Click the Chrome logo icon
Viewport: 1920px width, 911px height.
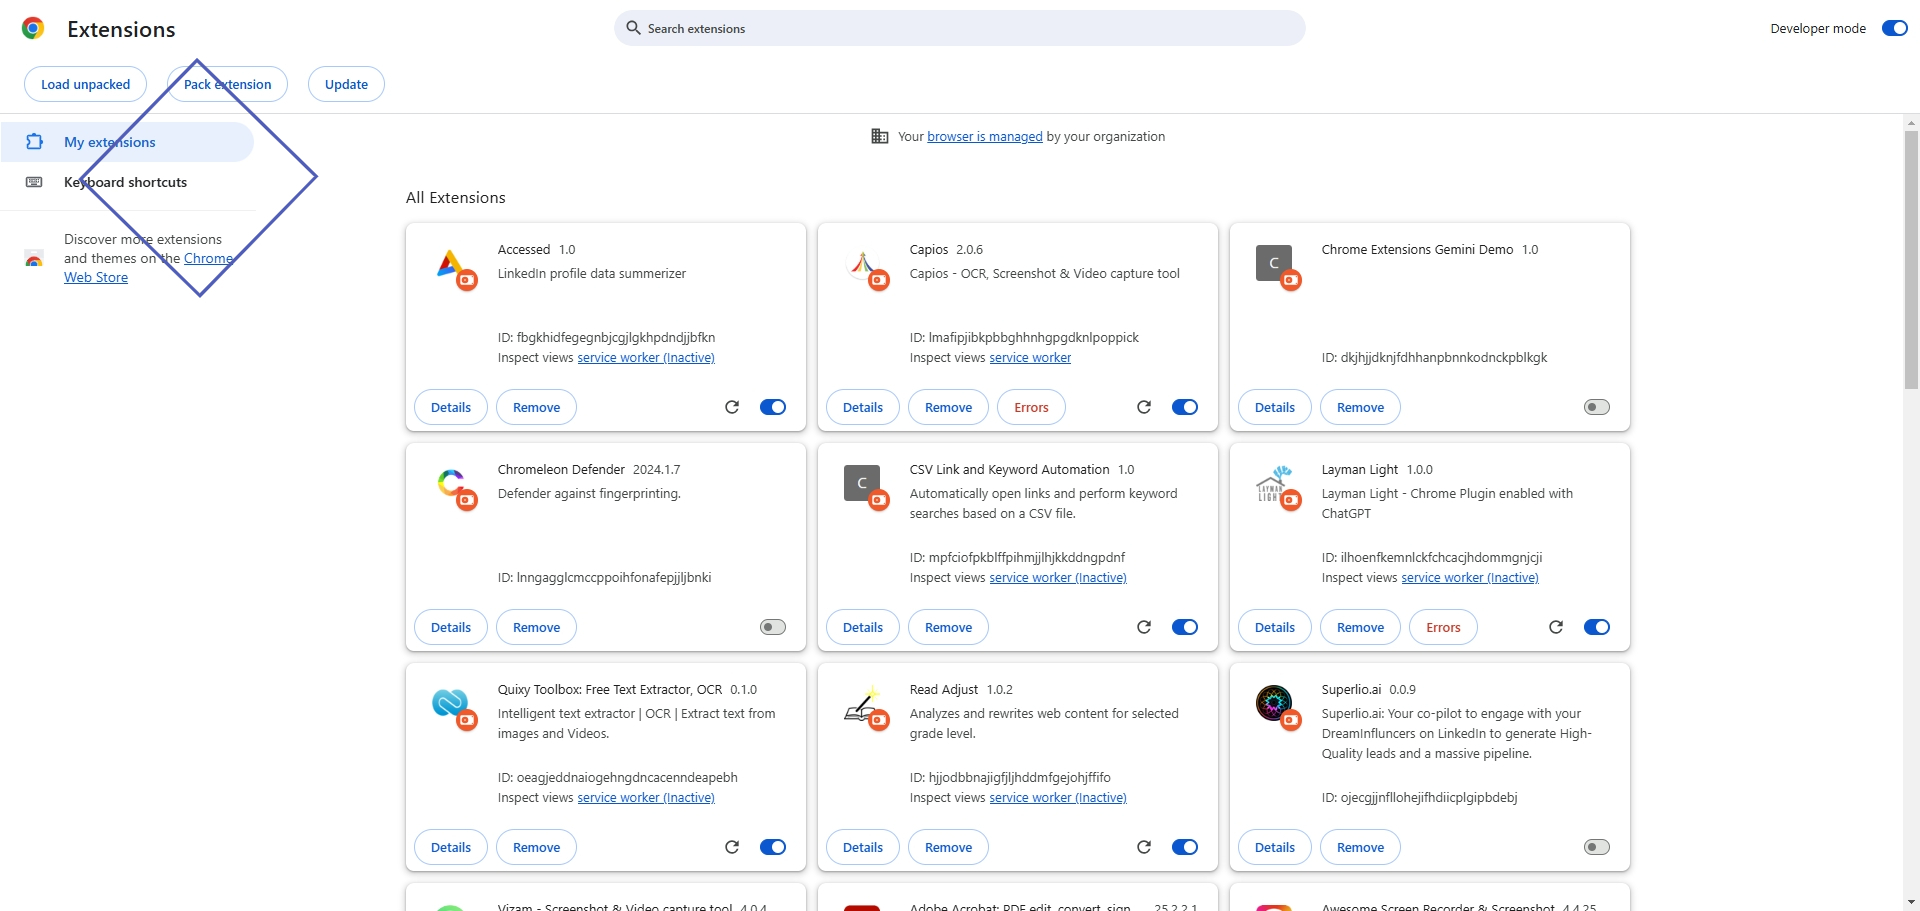click(33, 29)
